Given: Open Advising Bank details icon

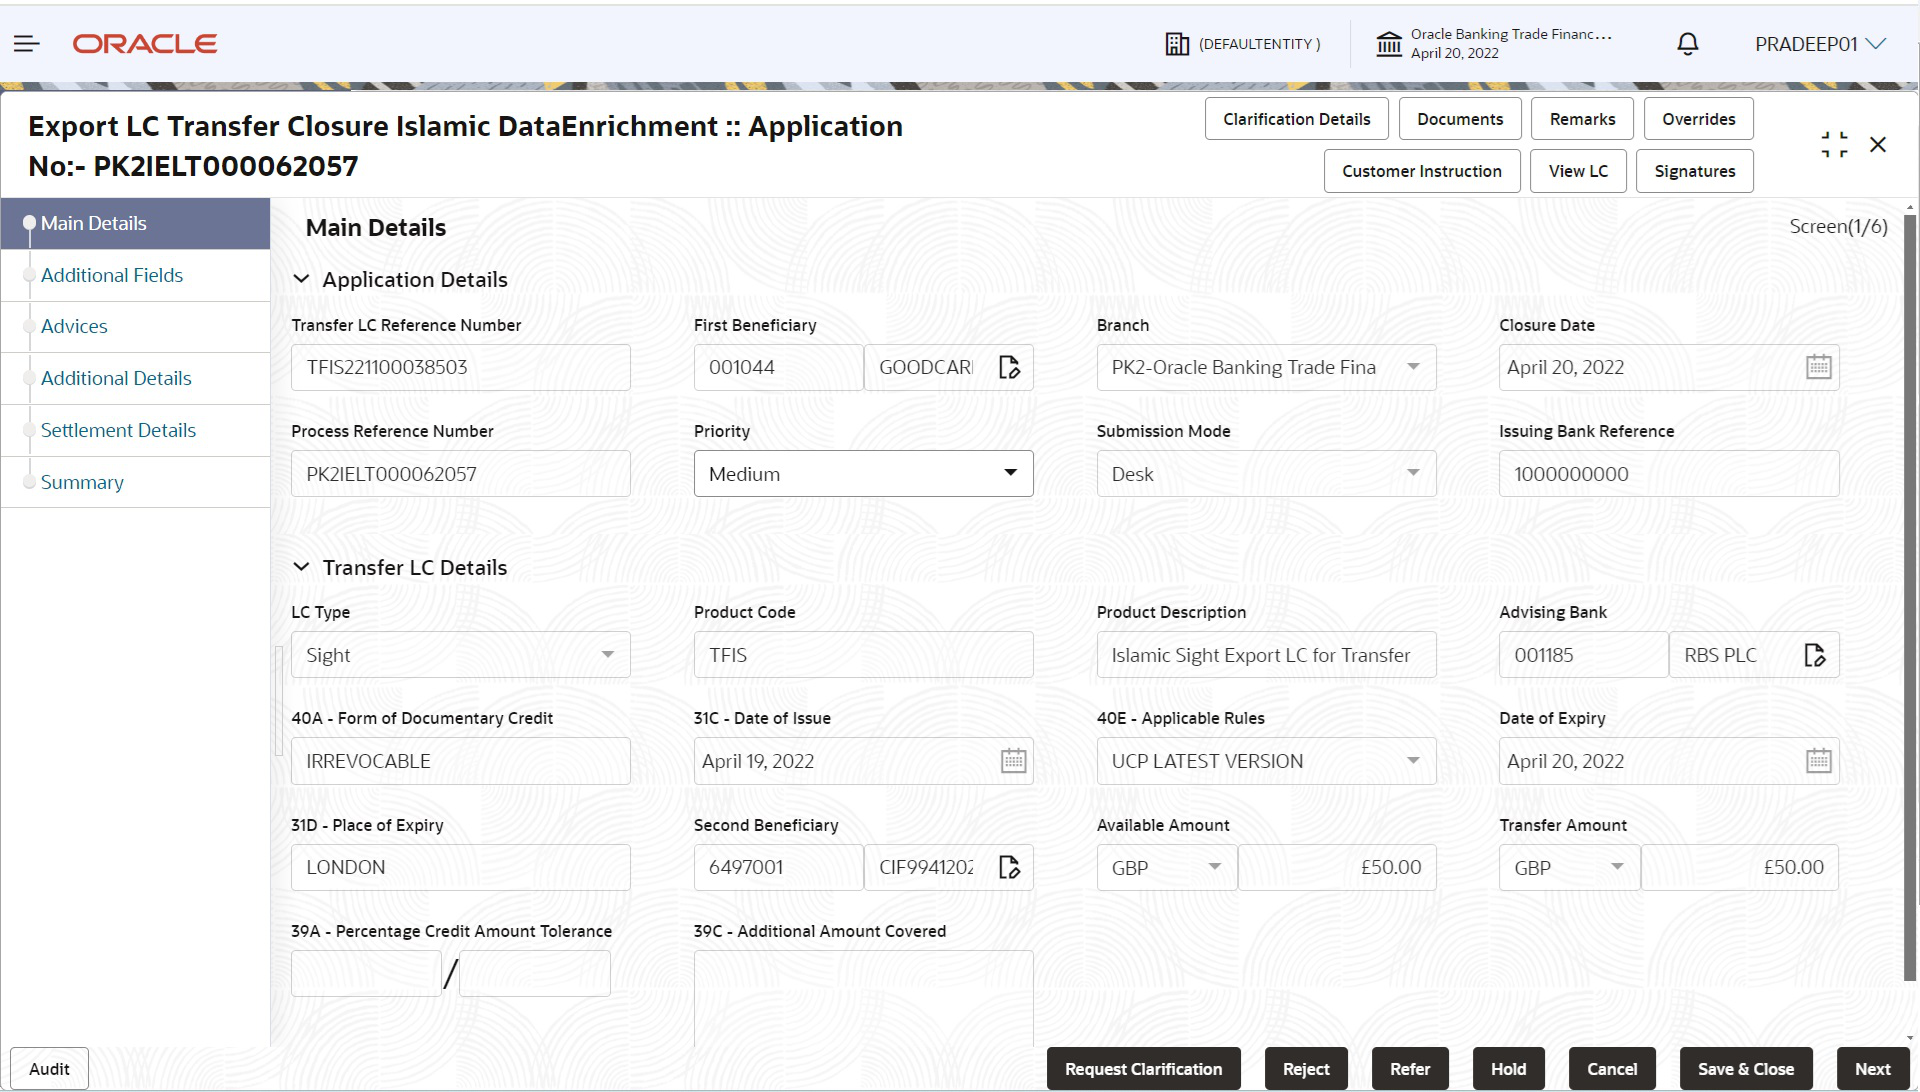Looking at the screenshot, I should pyautogui.click(x=1814, y=656).
